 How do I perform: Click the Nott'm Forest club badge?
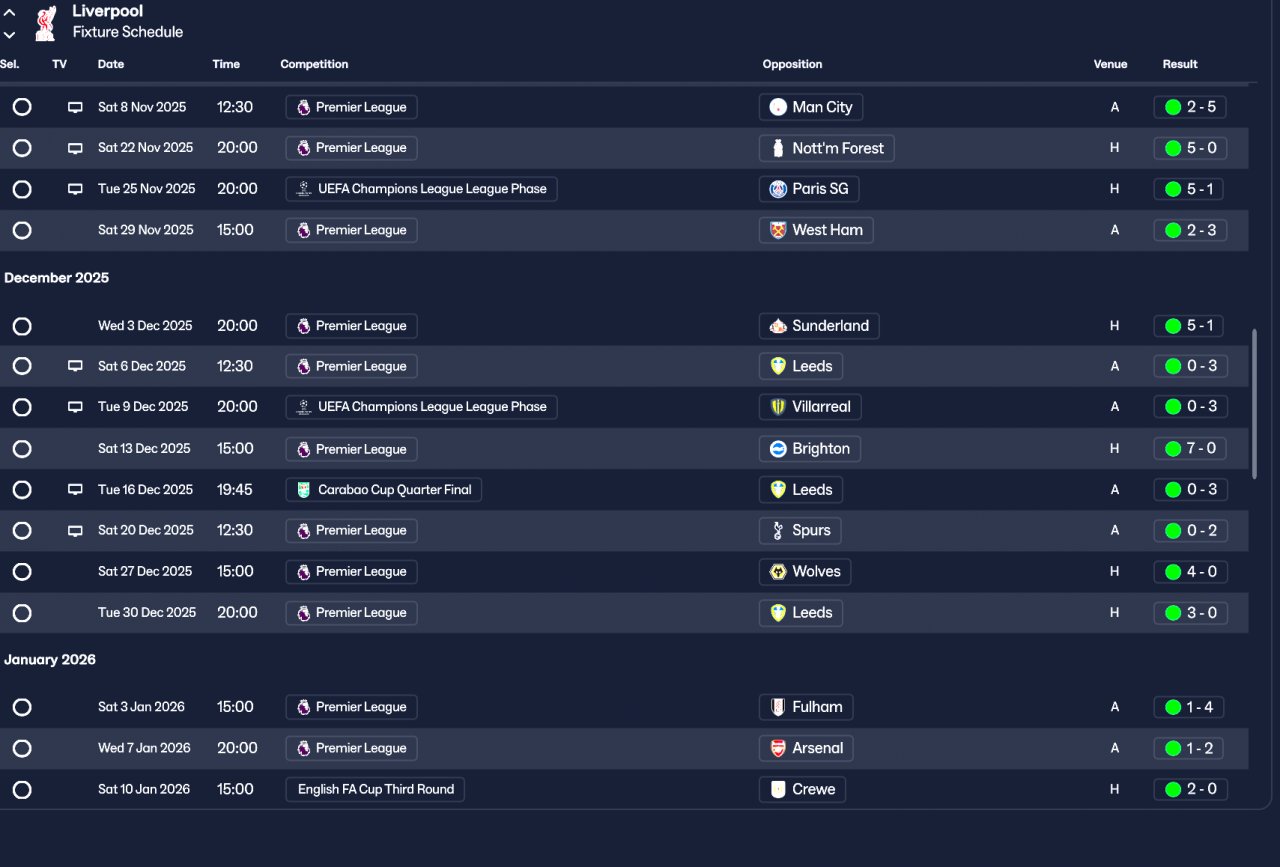coord(778,148)
